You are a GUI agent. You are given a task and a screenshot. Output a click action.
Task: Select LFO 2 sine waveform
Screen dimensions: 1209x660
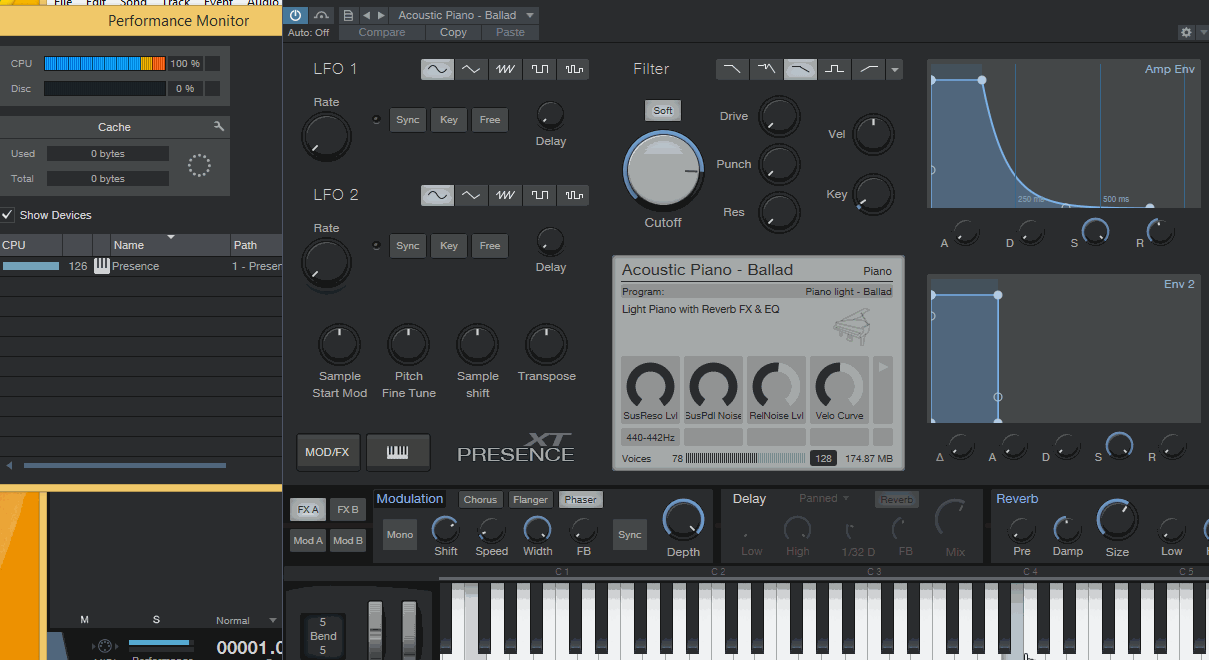[x=437, y=195]
